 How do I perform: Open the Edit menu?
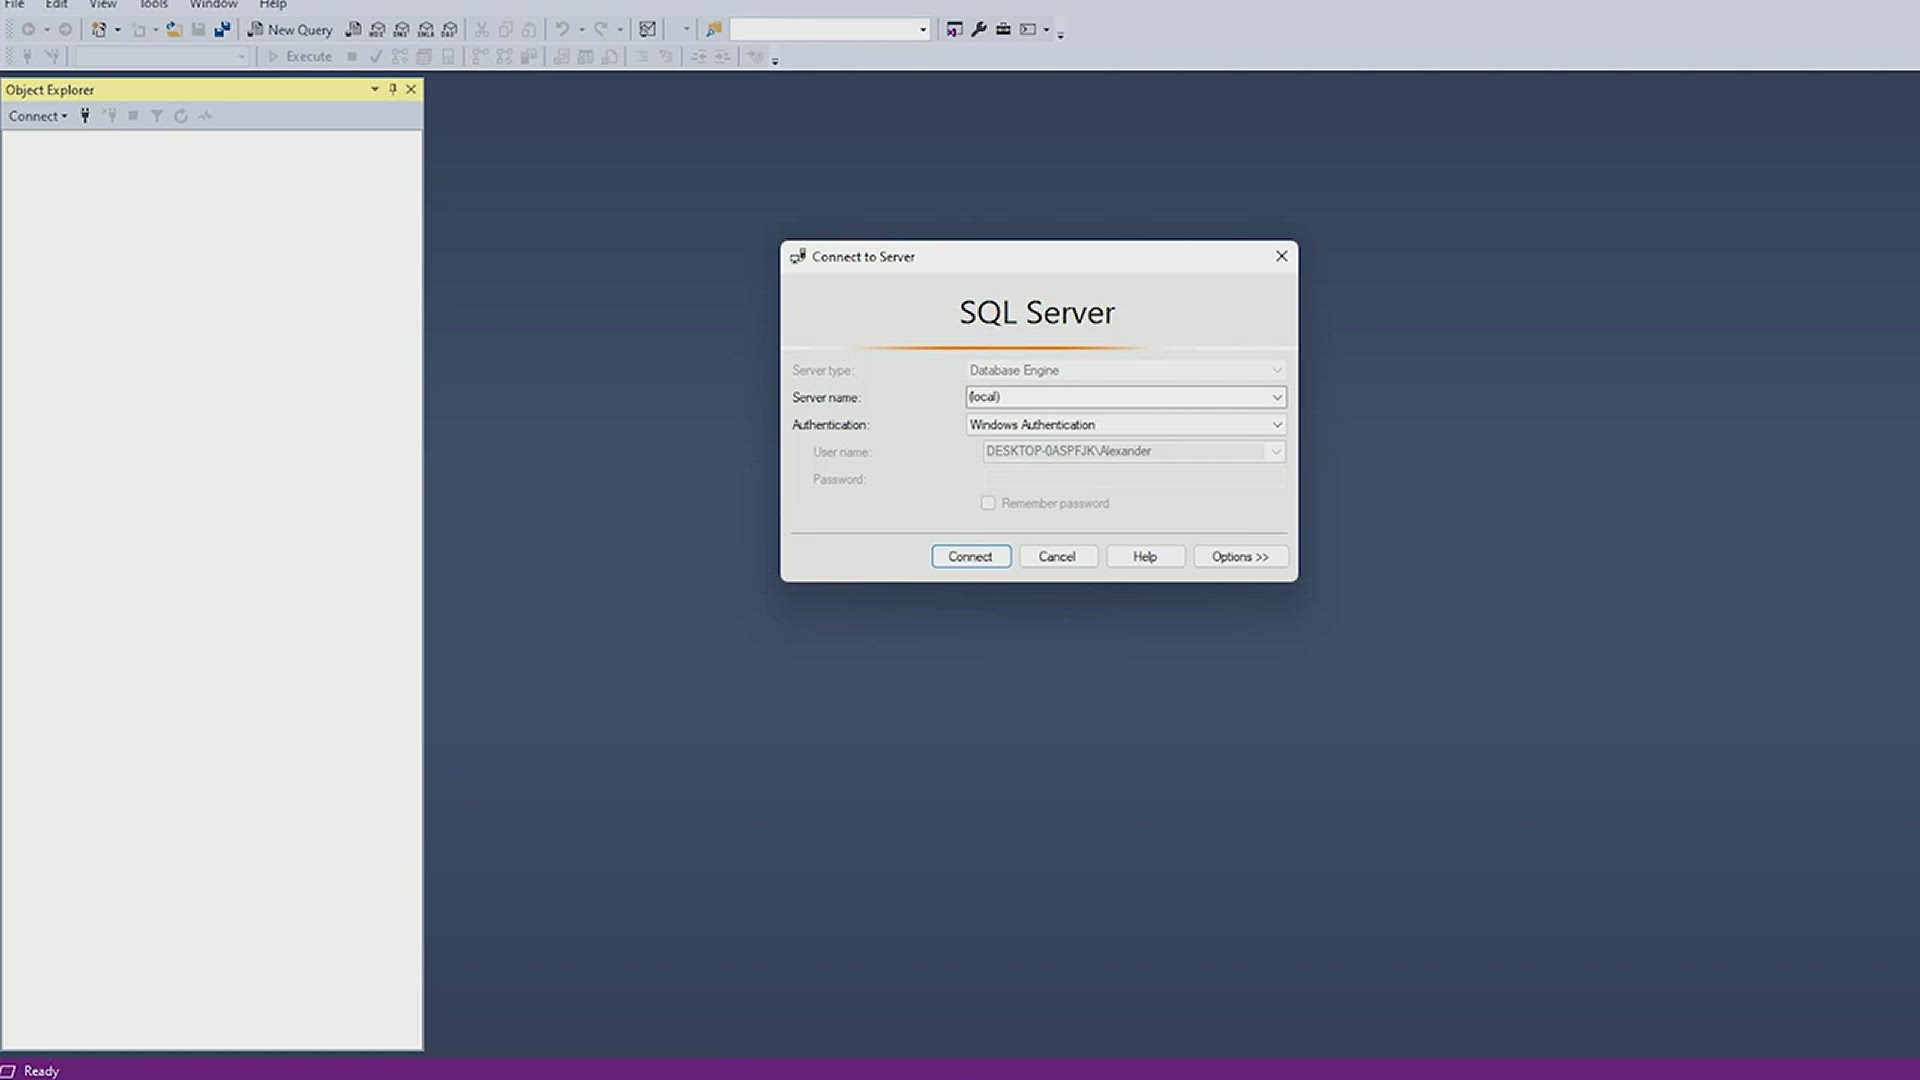pos(56,4)
